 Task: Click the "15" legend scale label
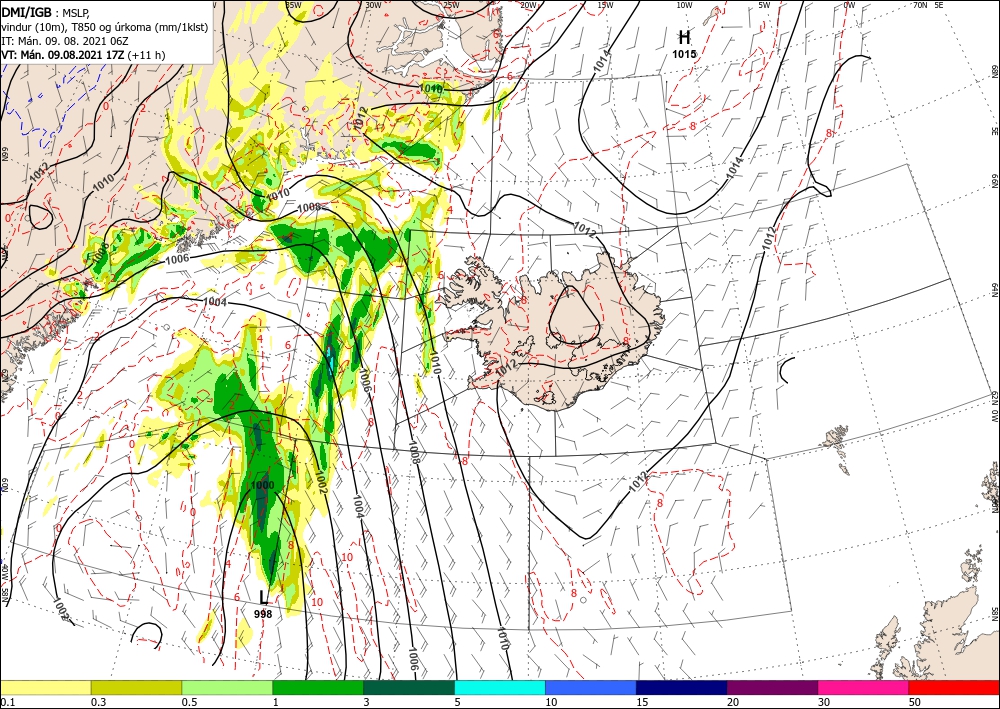point(642,702)
